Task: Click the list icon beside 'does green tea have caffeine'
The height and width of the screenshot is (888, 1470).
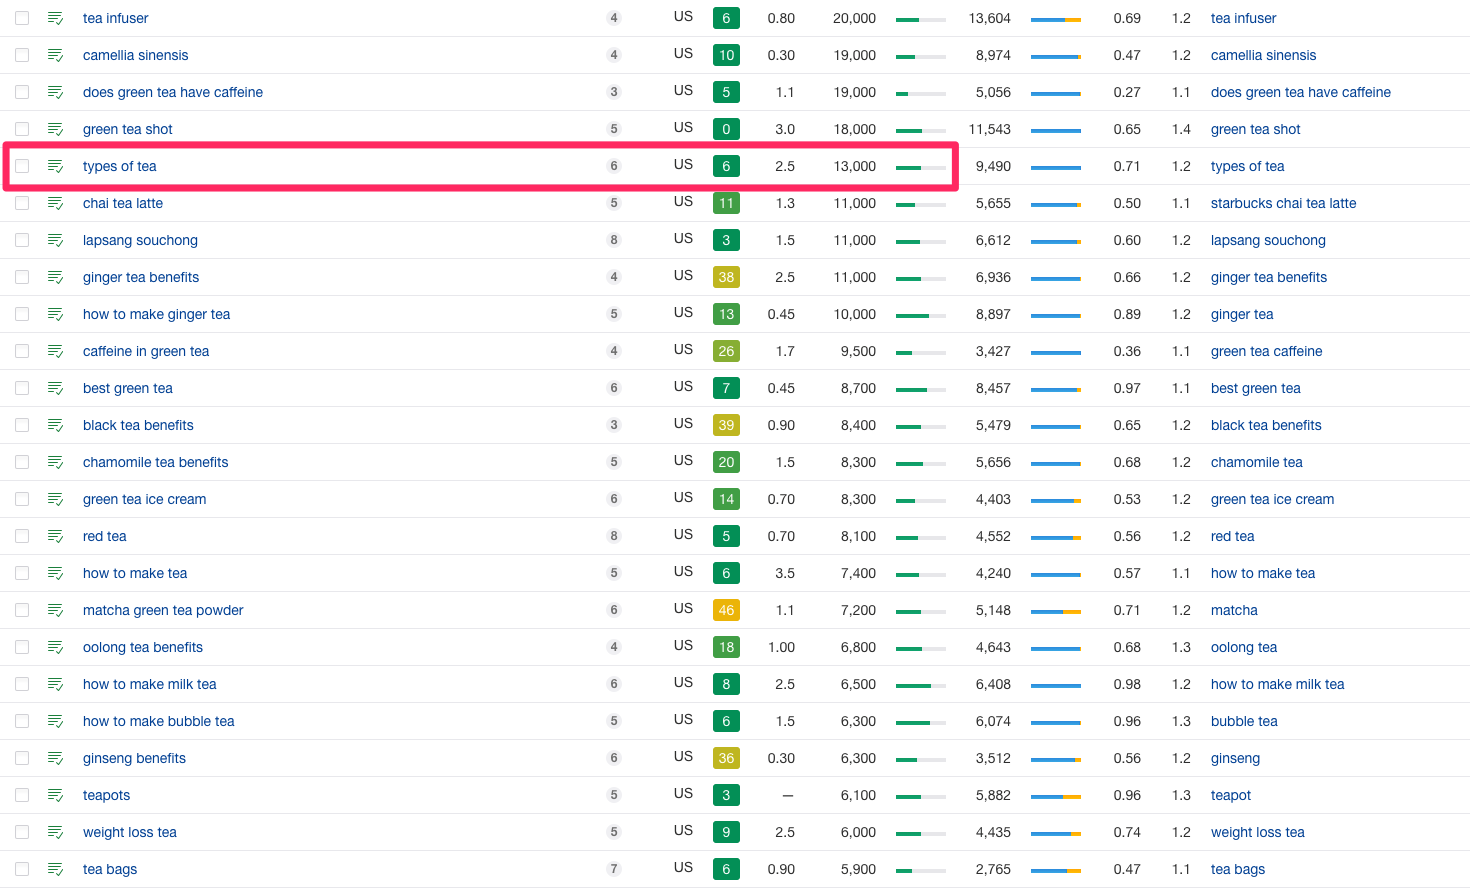Action: click(56, 92)
